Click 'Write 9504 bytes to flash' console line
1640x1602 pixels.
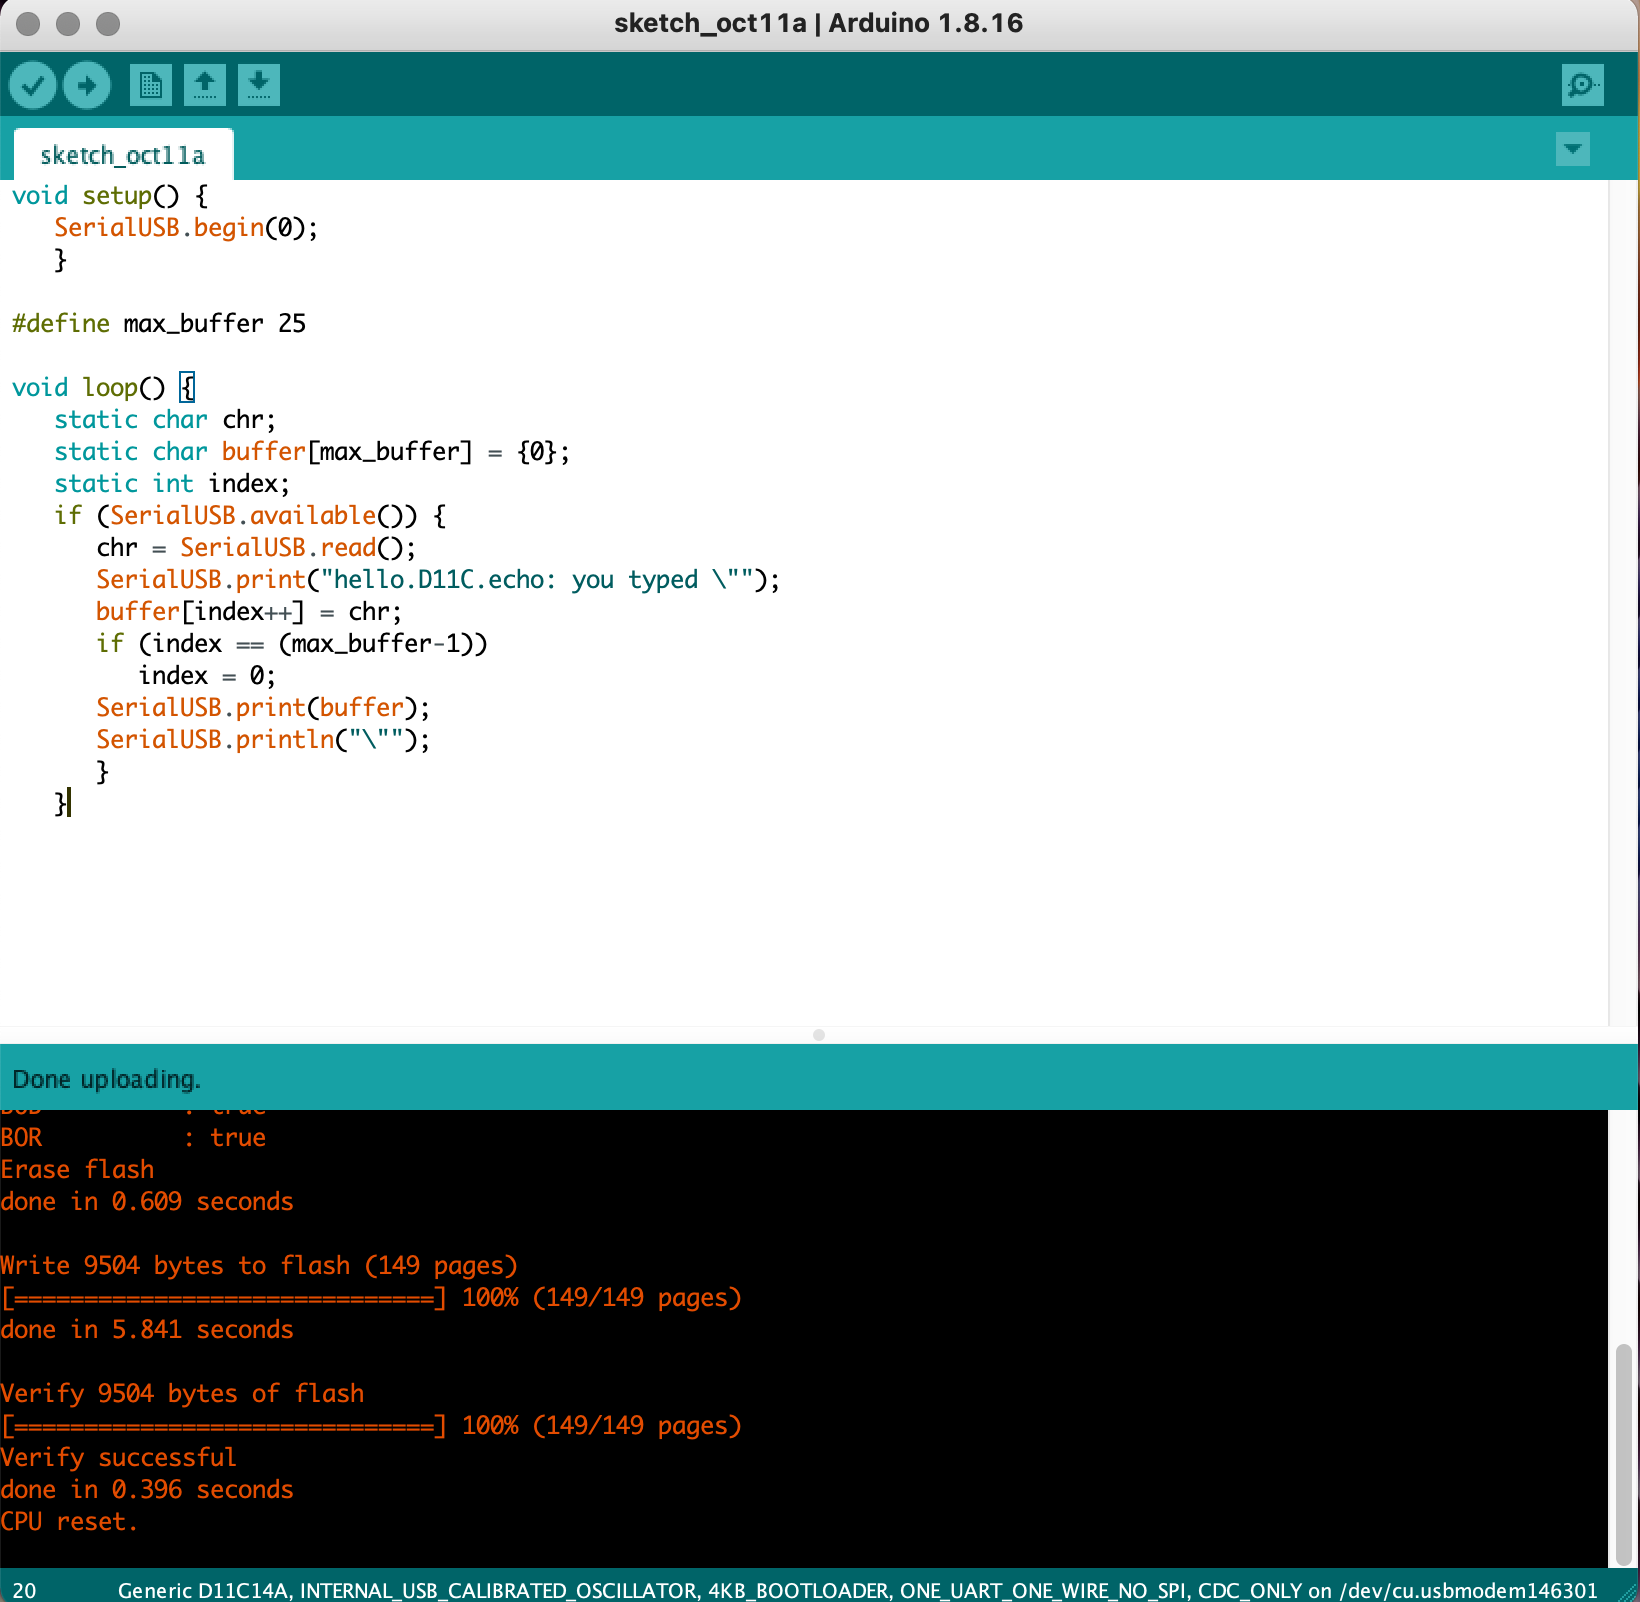coord(259,1265)
